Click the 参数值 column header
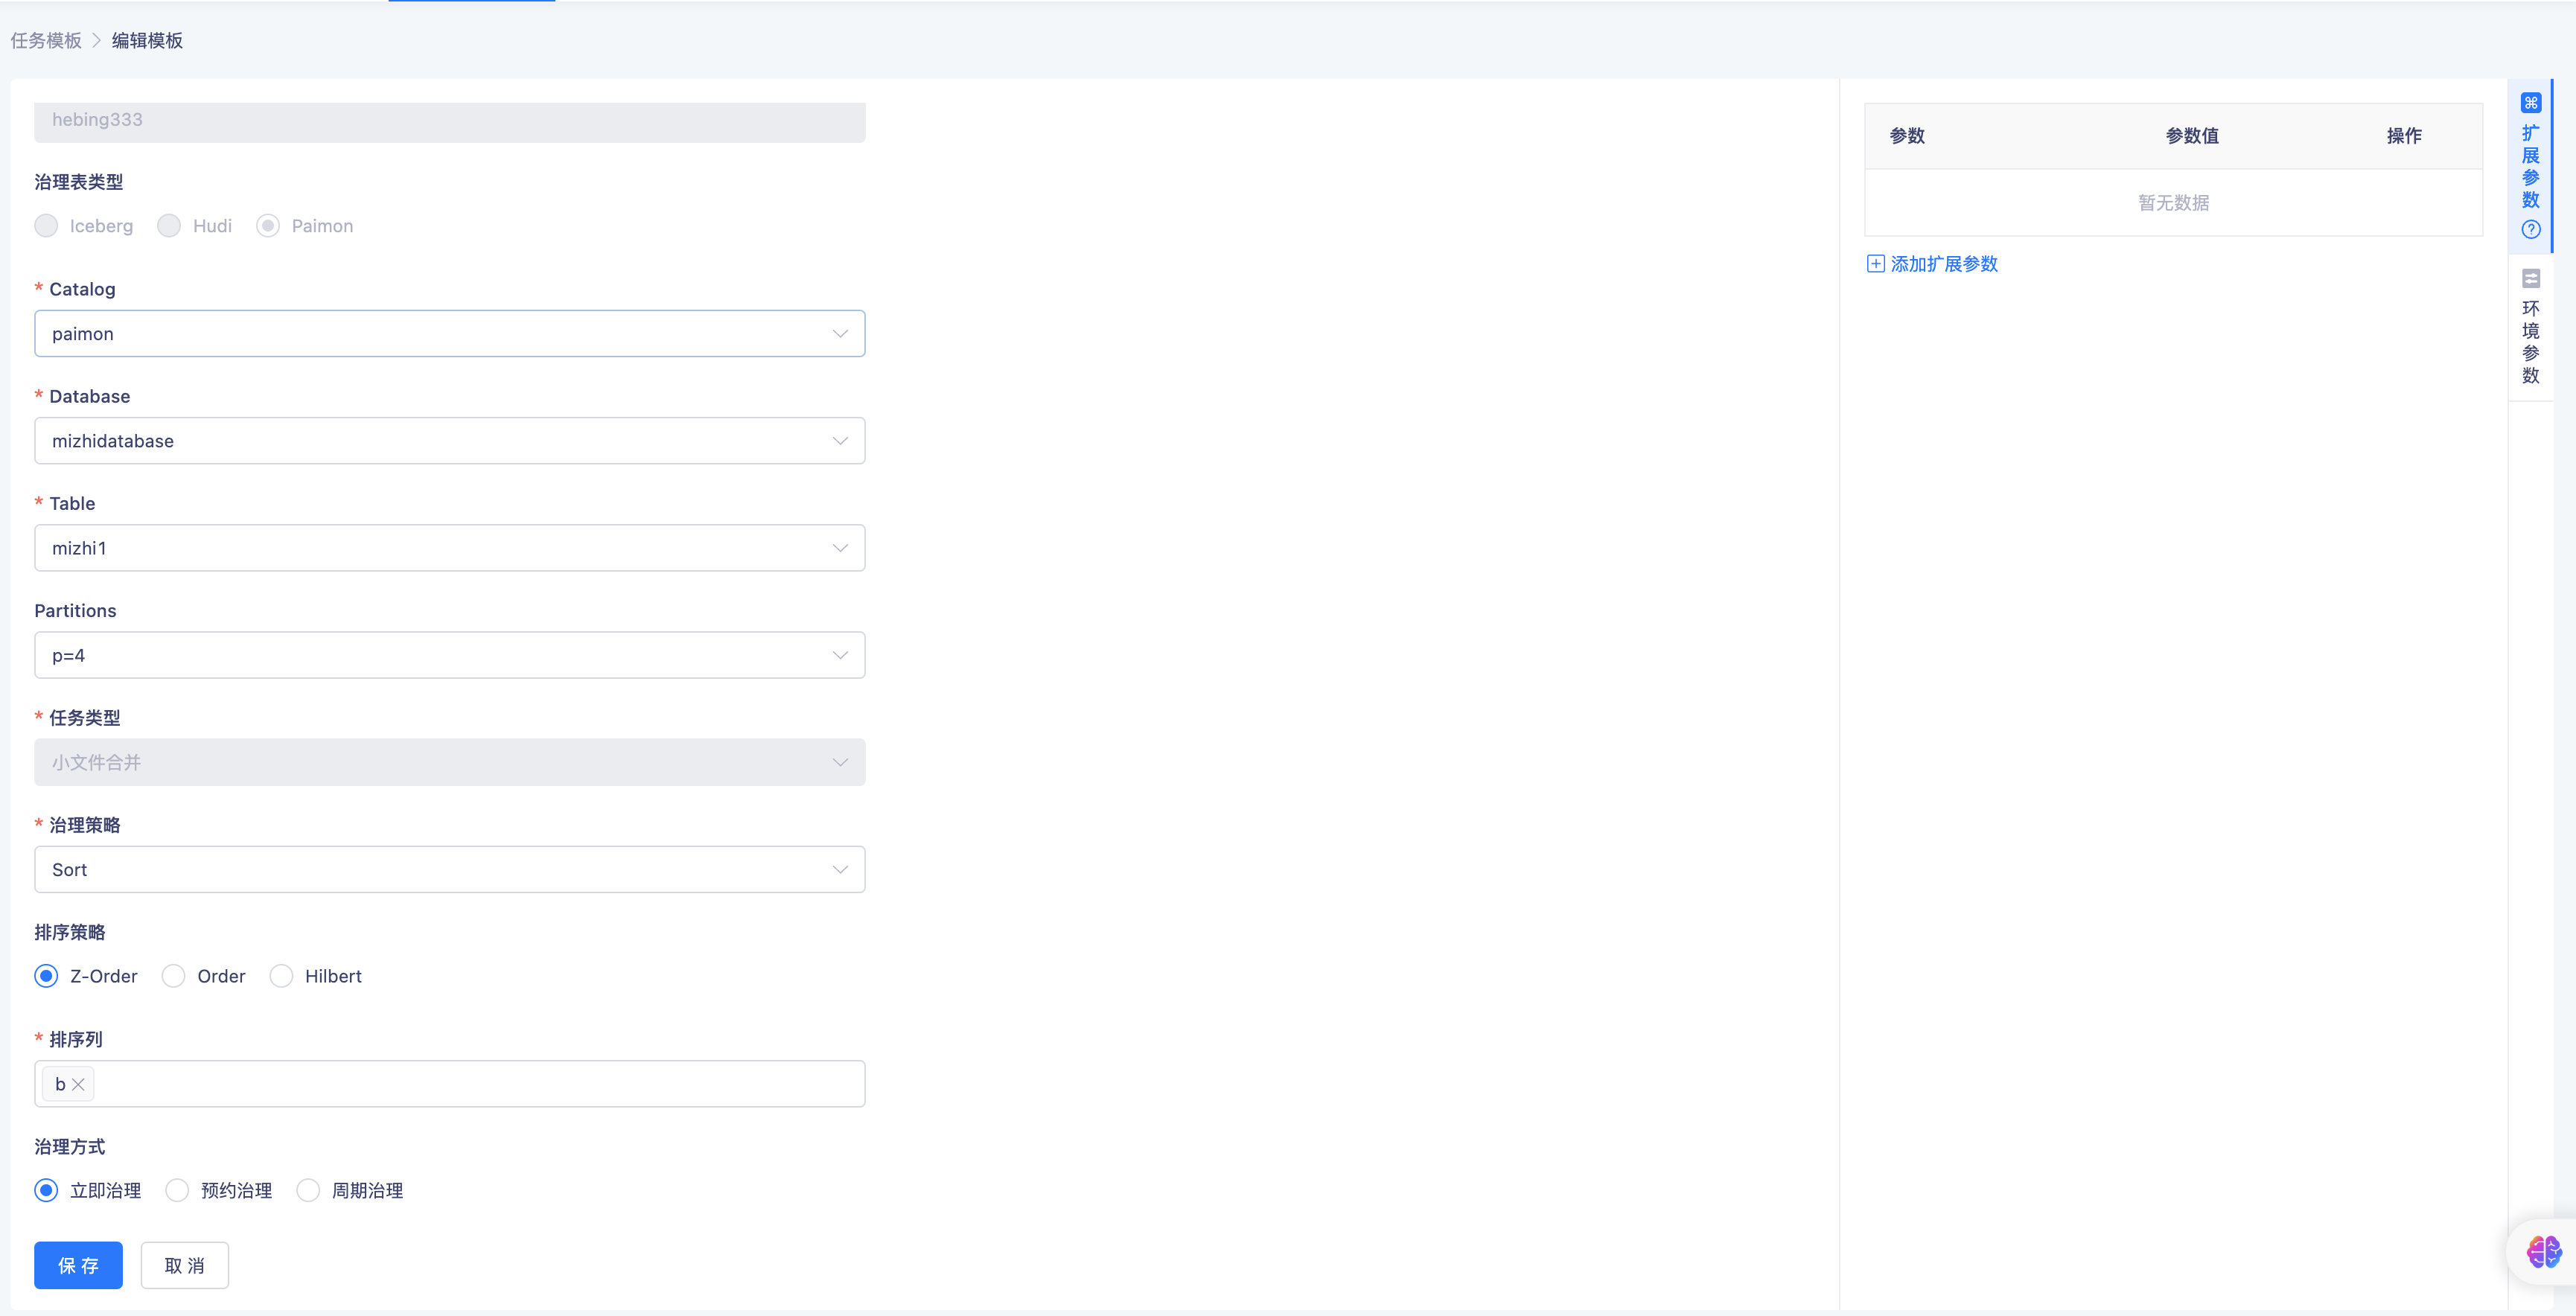This screenshot has width=2576, height=1316. [x=2192, y=136]
